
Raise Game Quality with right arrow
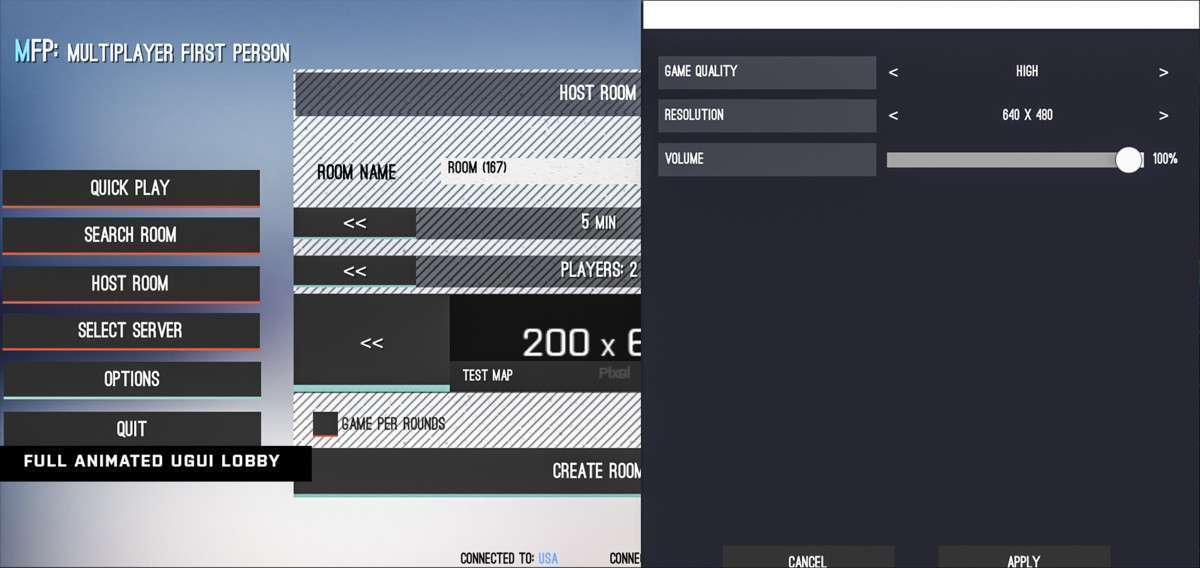point(1163,72)
